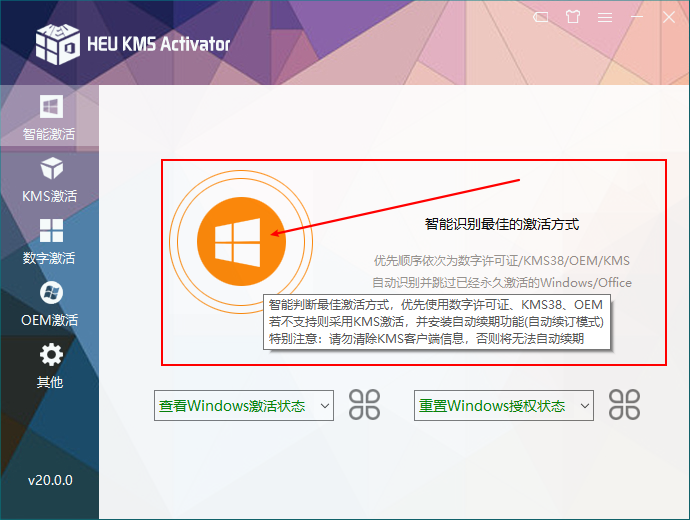Screen dimensions: 690x520
Task: Click the text 自动识别并跳过已经永久激活的Windows/Office
Action: click(502, 282)
